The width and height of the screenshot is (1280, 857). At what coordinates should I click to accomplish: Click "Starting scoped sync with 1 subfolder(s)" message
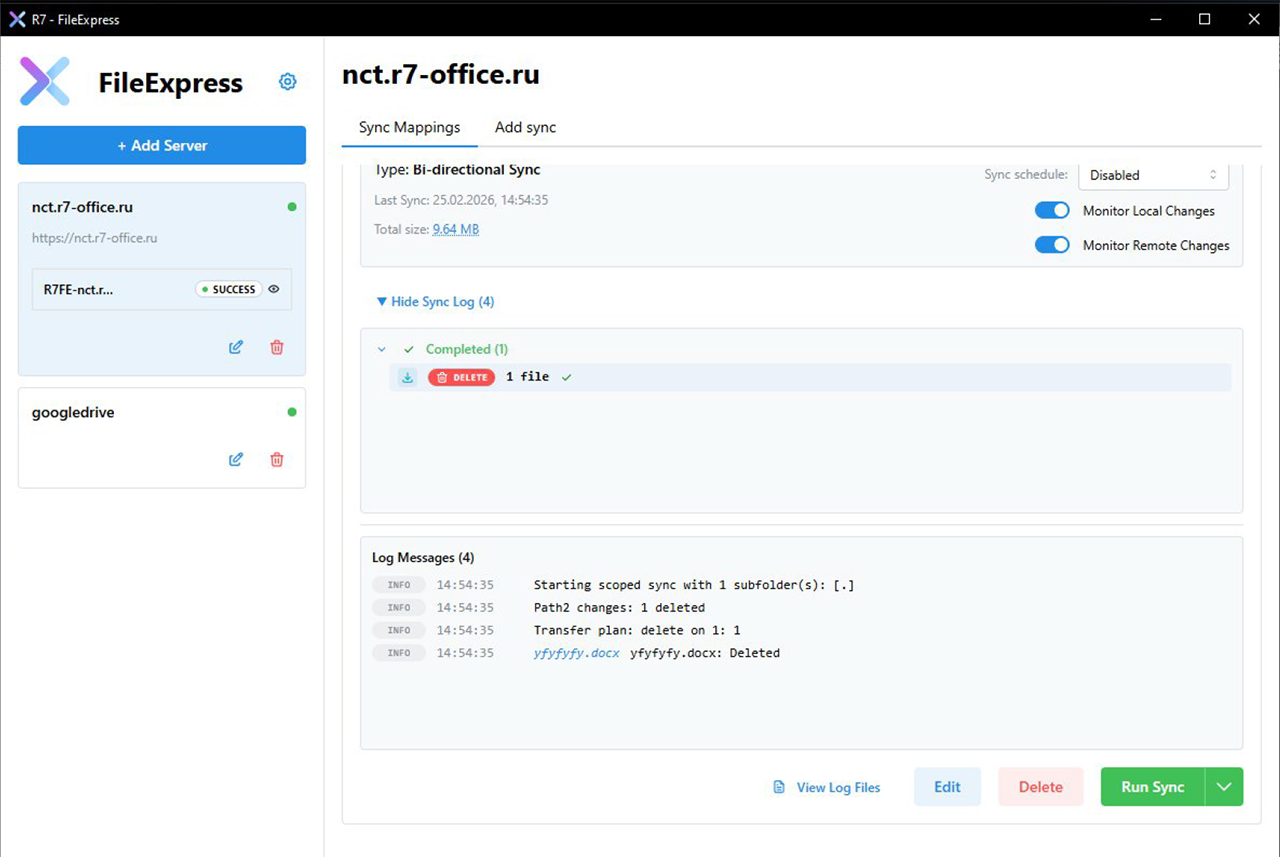coord(694,585)
